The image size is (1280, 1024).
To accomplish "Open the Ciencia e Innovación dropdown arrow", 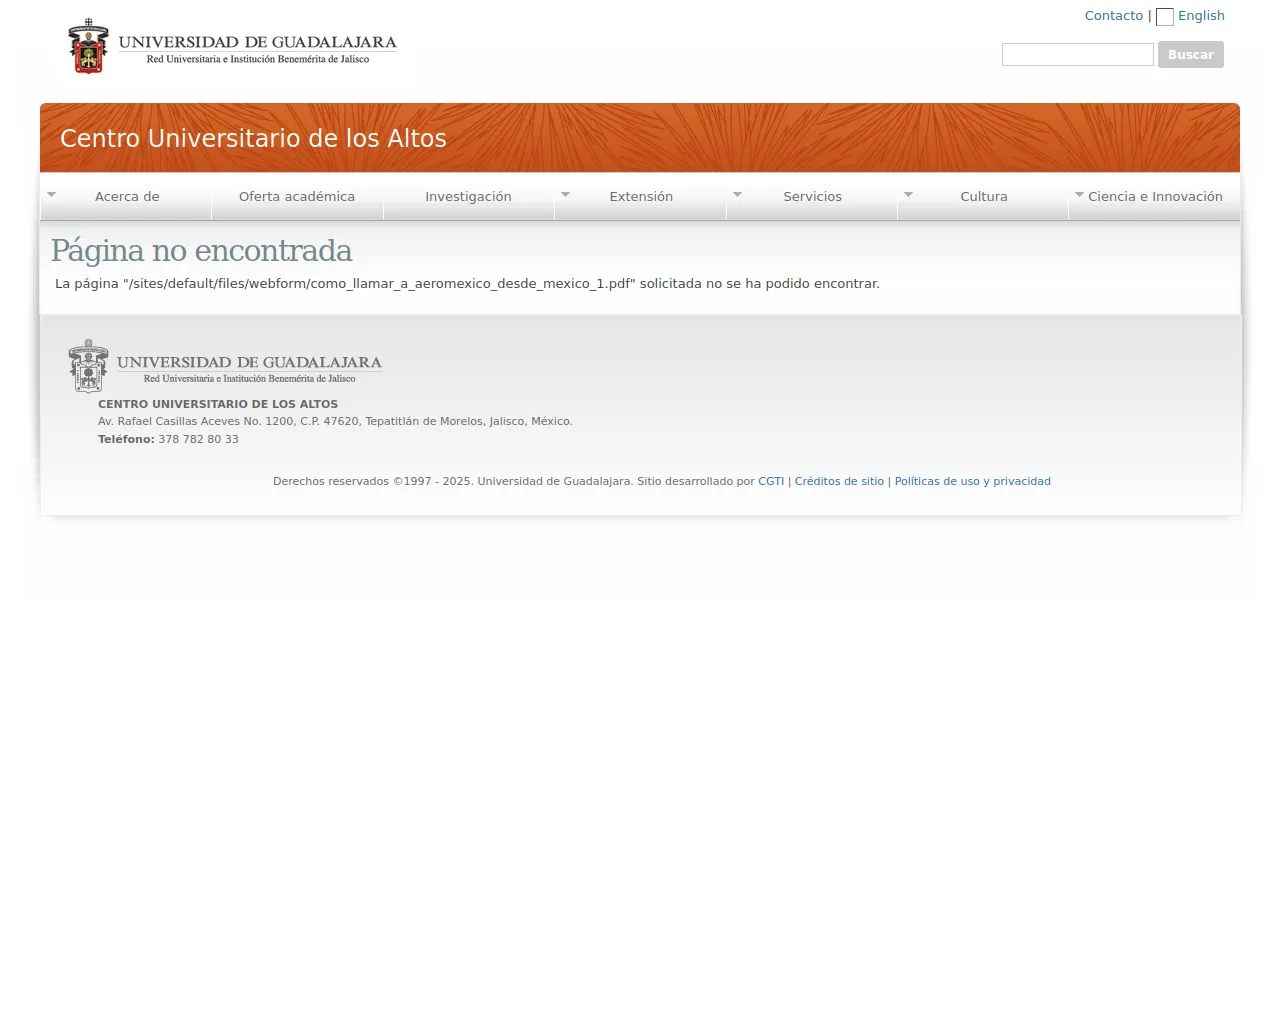I will (1079, 195).
